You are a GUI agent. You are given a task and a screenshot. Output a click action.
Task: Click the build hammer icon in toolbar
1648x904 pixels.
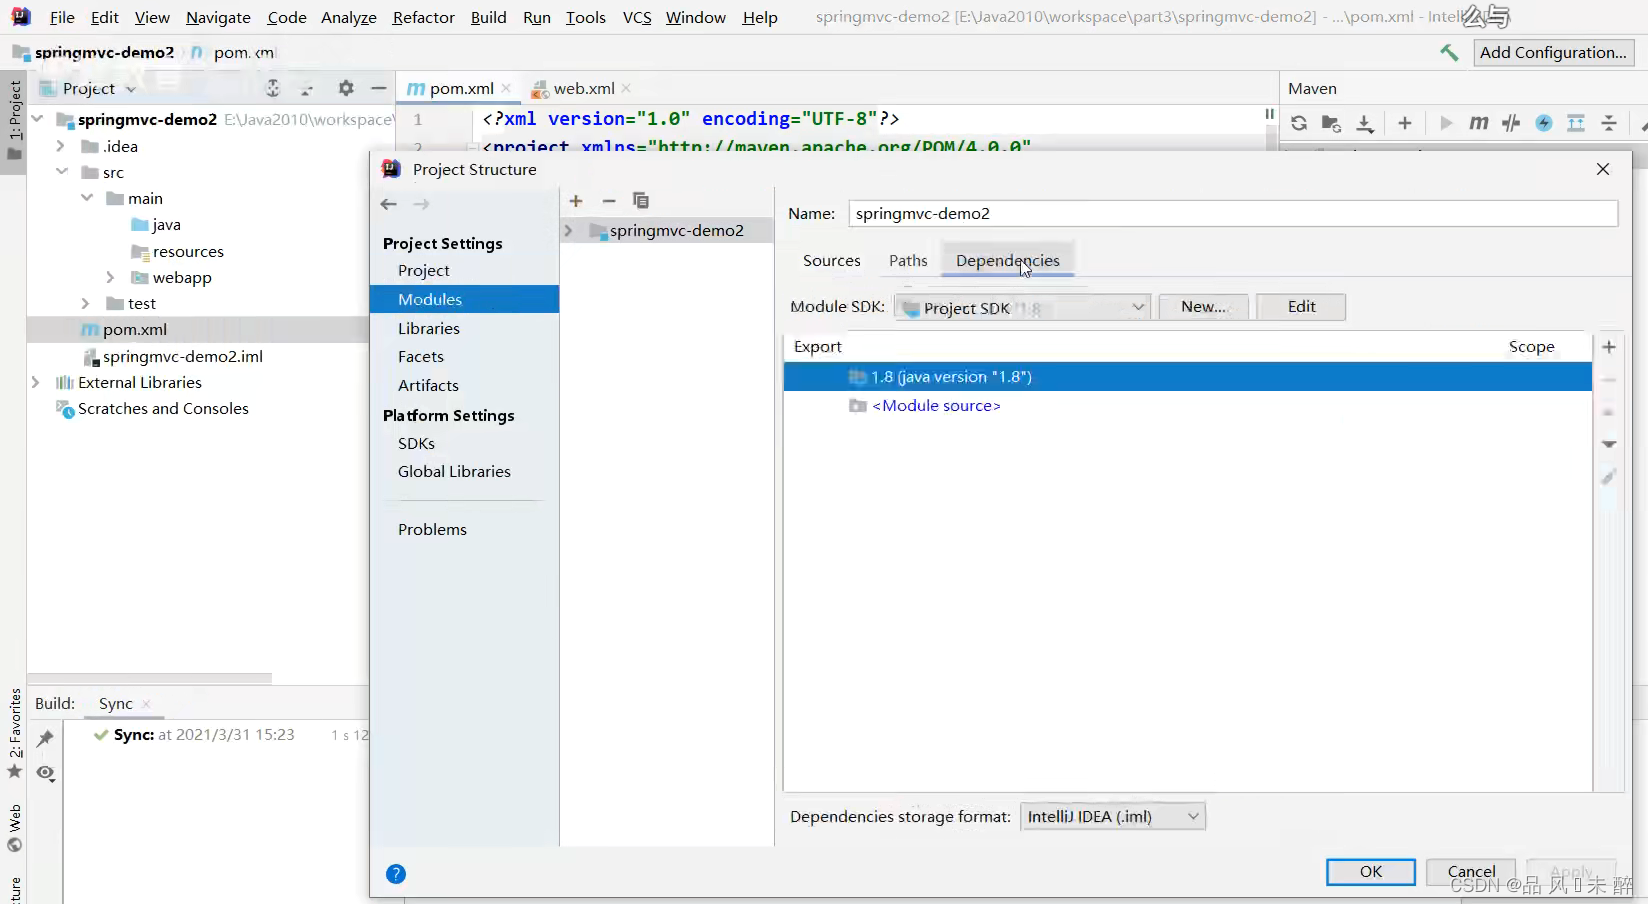click(1449, 52)
